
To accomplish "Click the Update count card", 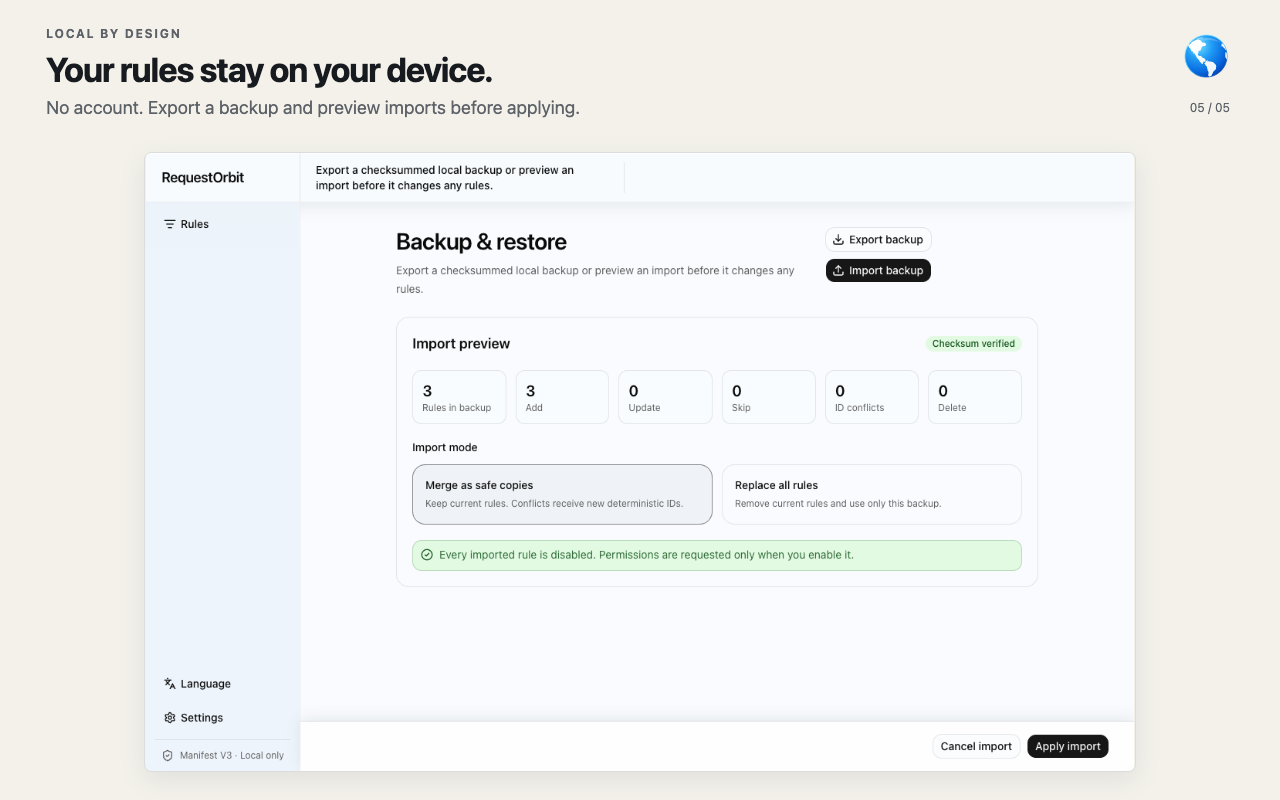I will point(665,397).
